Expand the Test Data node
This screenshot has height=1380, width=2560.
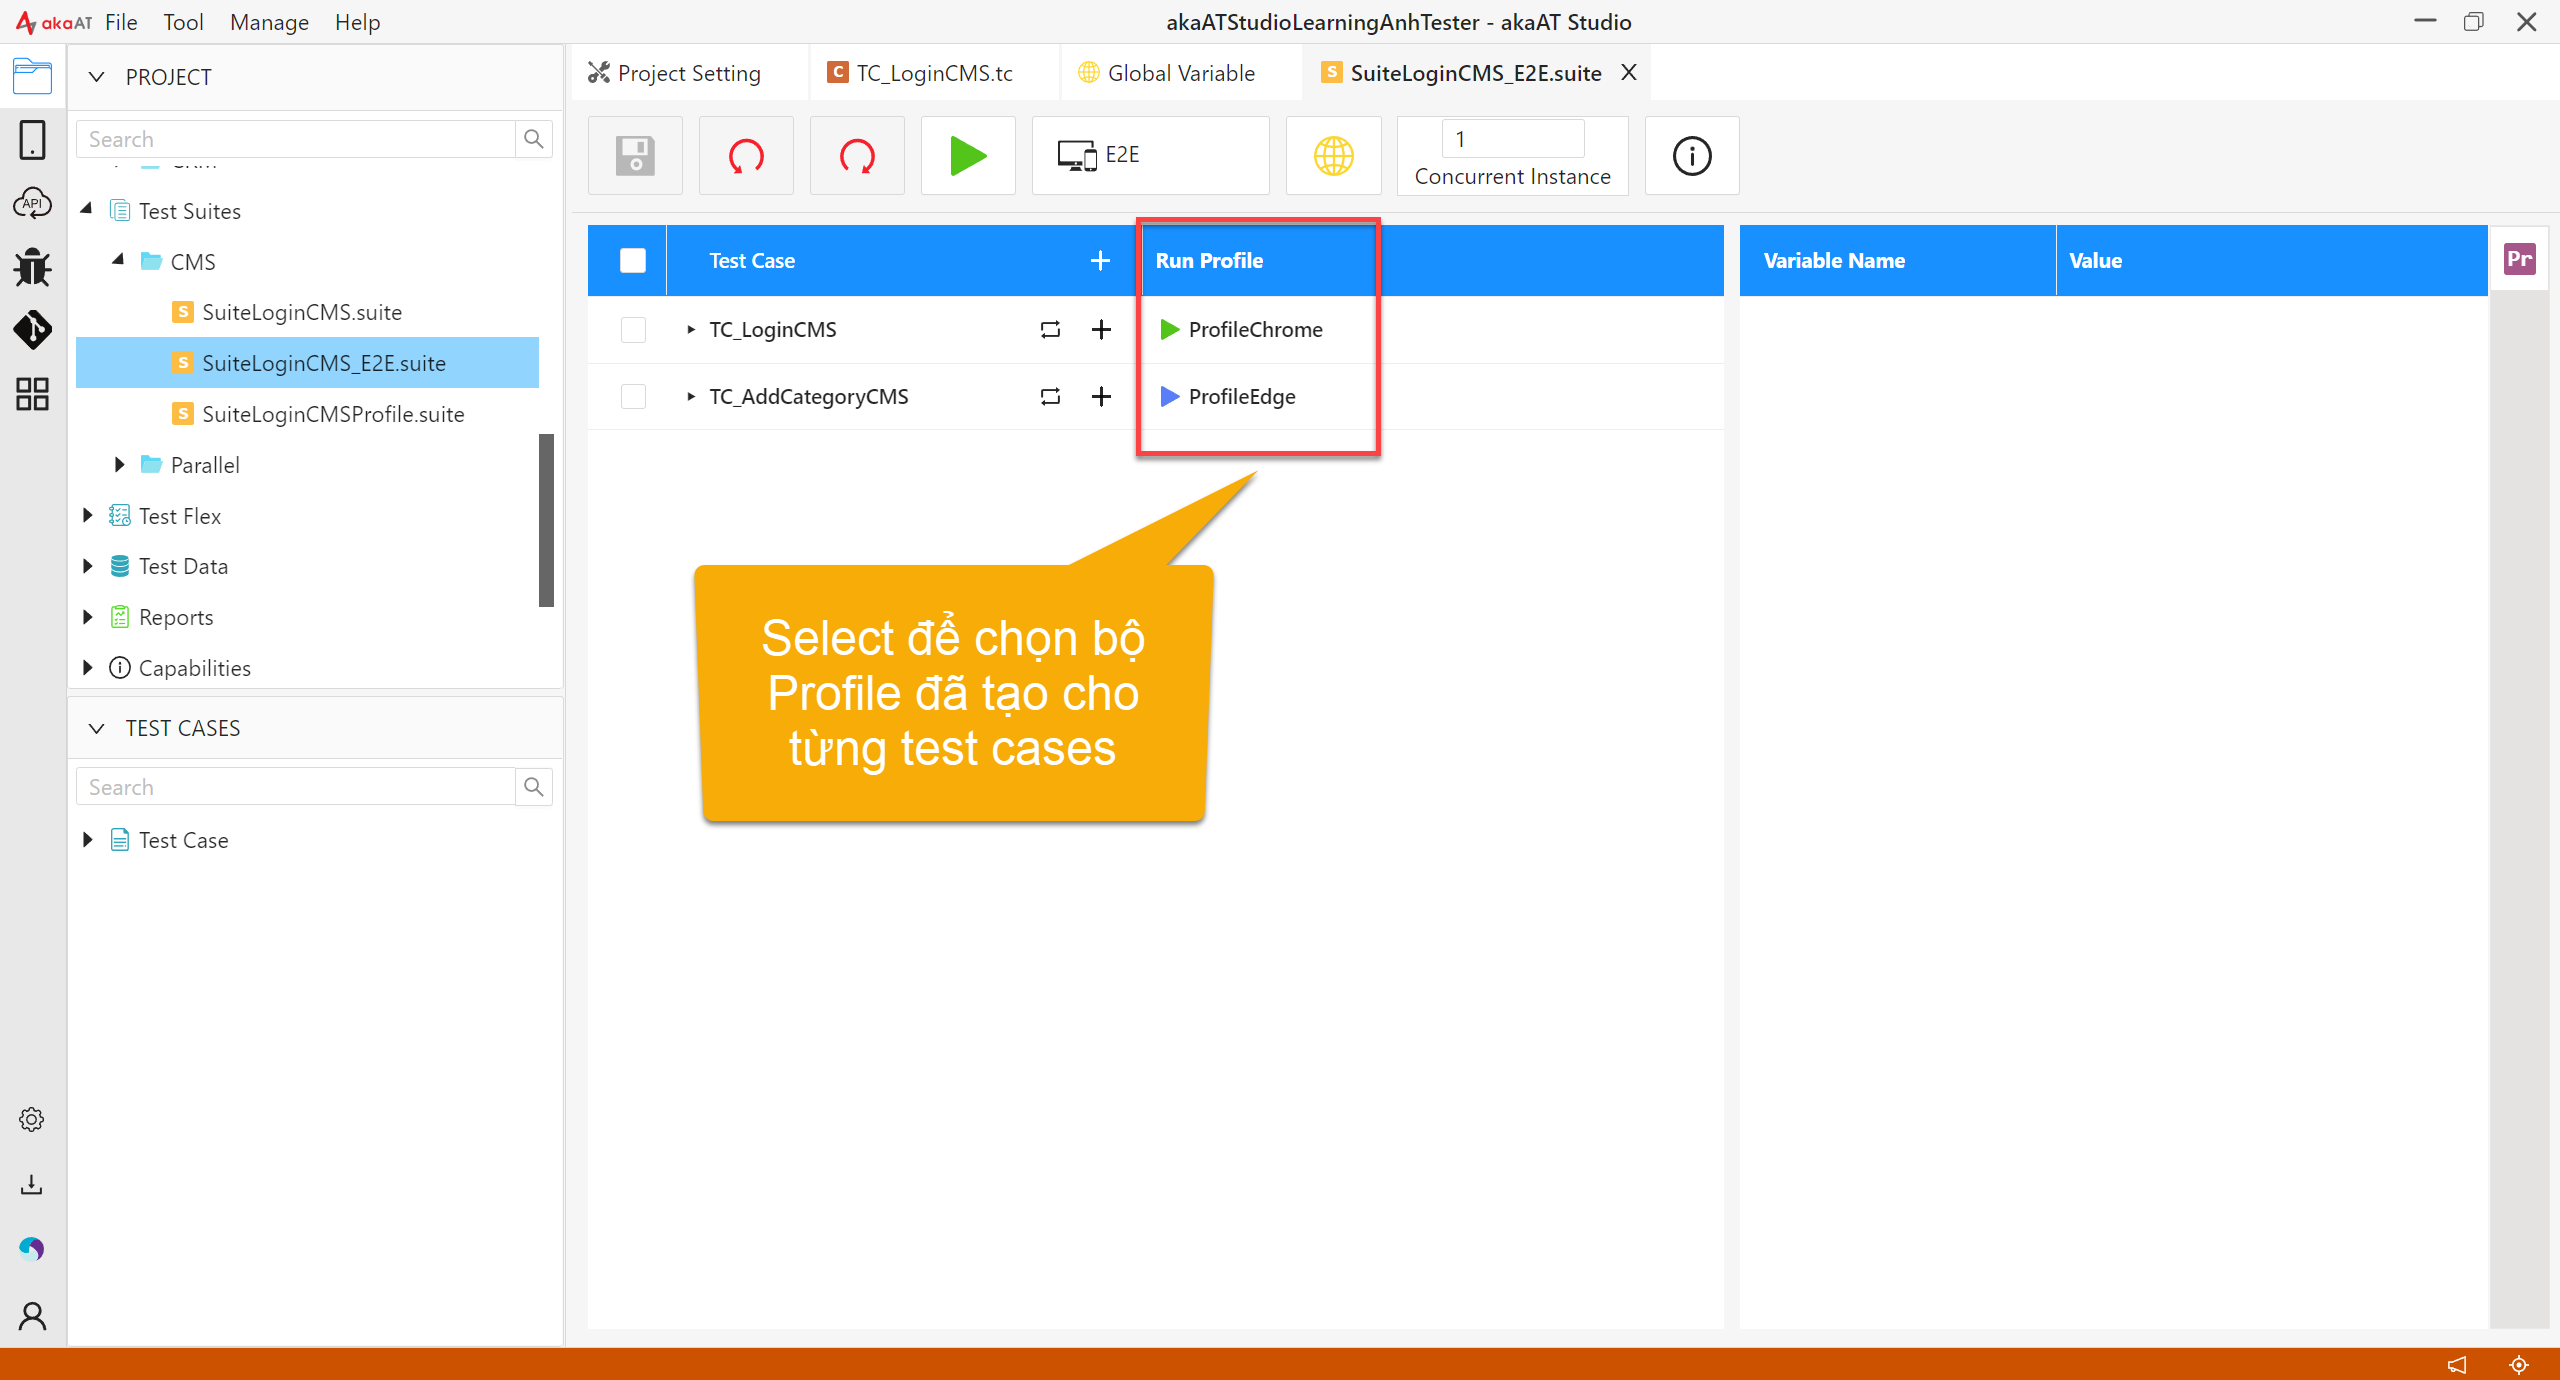[x=87, y=566]
